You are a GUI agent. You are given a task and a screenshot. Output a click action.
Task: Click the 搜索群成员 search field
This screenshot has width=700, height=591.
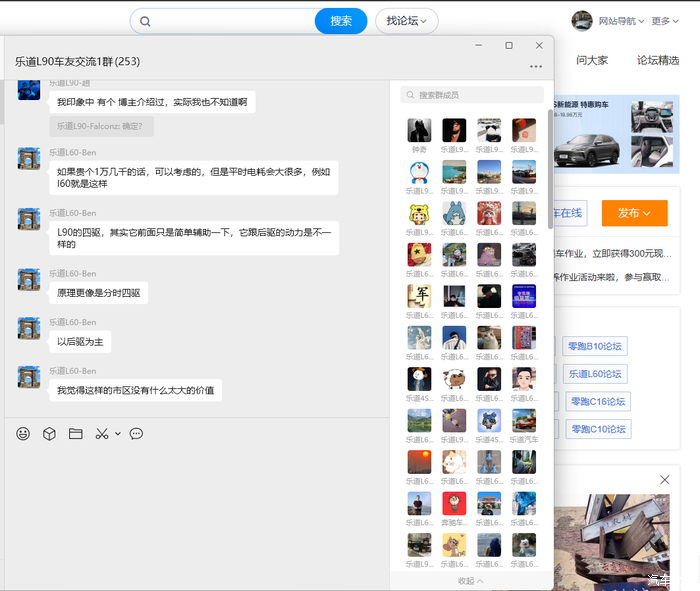click(472, 95)
